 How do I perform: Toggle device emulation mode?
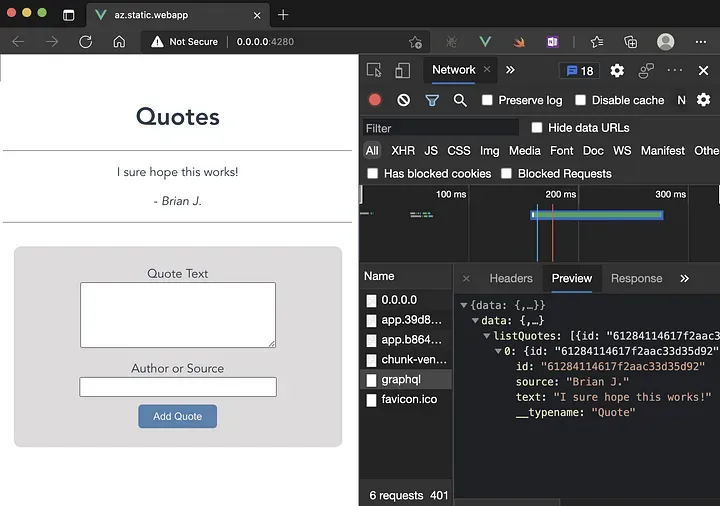point(402,70)
